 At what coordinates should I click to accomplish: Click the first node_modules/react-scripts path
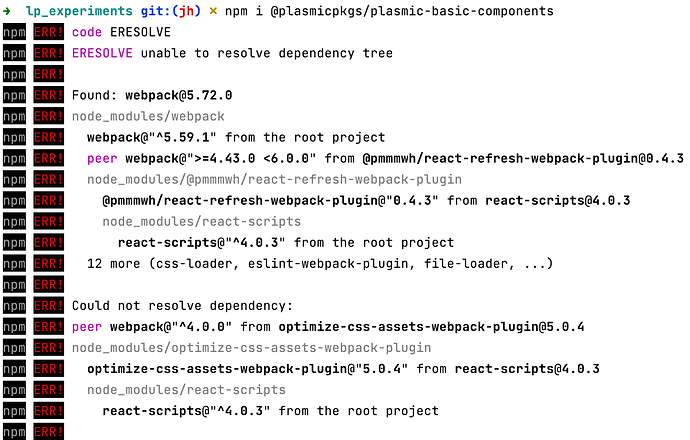coord(202,222)
